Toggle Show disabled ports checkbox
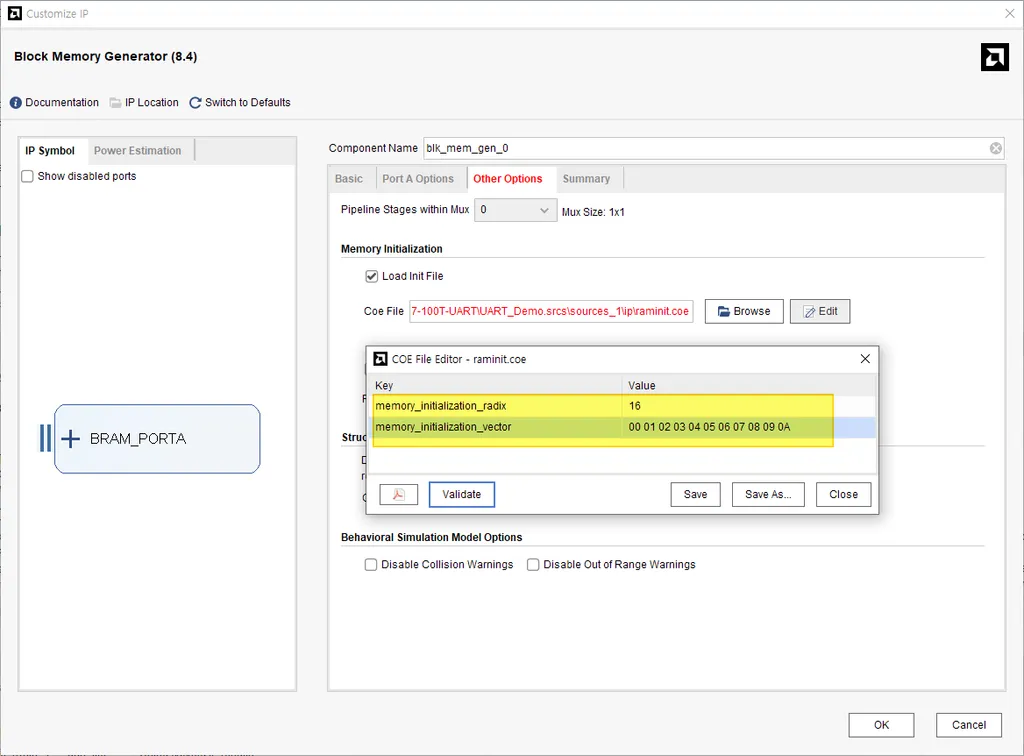Screen dimensions: 1024x756 pyautogui.click(x=27, y=176)
